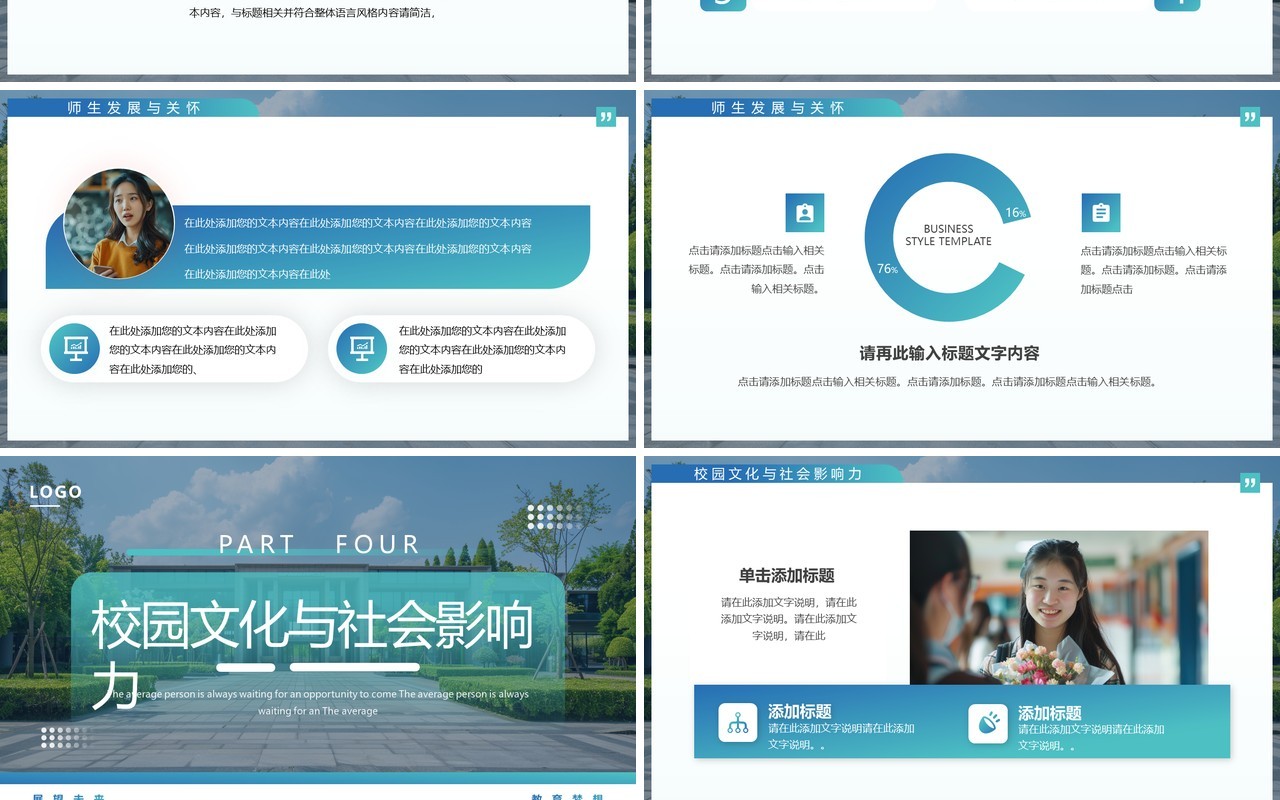Click the donut chart ring graphic
This screenshot has height=800, width=1280.
[x=946, y=237]
